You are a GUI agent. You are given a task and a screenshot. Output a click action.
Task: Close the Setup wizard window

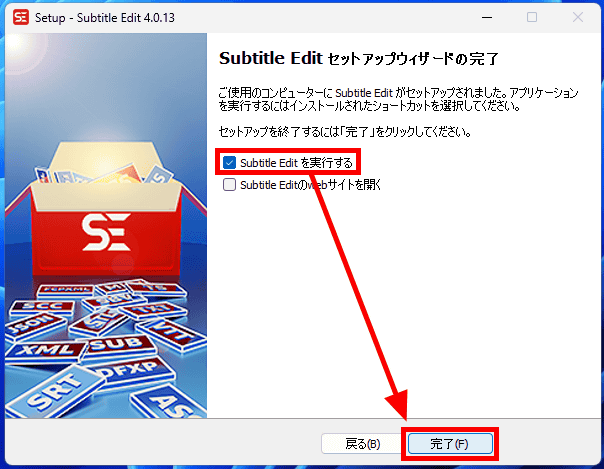(577, 17)
